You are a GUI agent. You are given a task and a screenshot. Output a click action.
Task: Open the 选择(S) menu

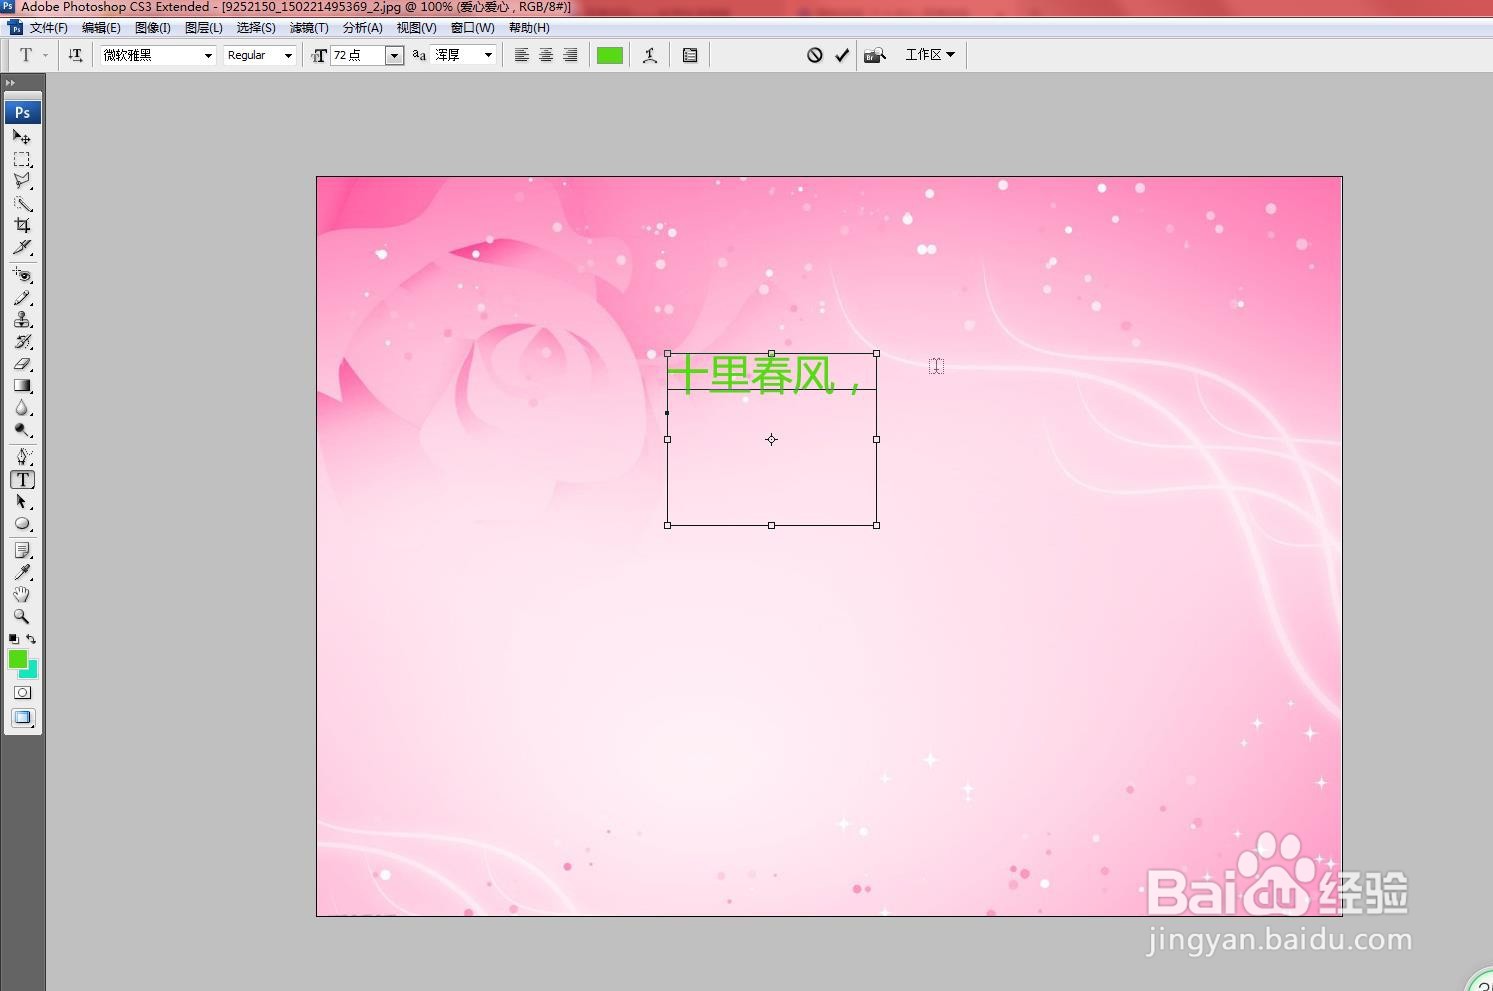[x=256, y=28]
